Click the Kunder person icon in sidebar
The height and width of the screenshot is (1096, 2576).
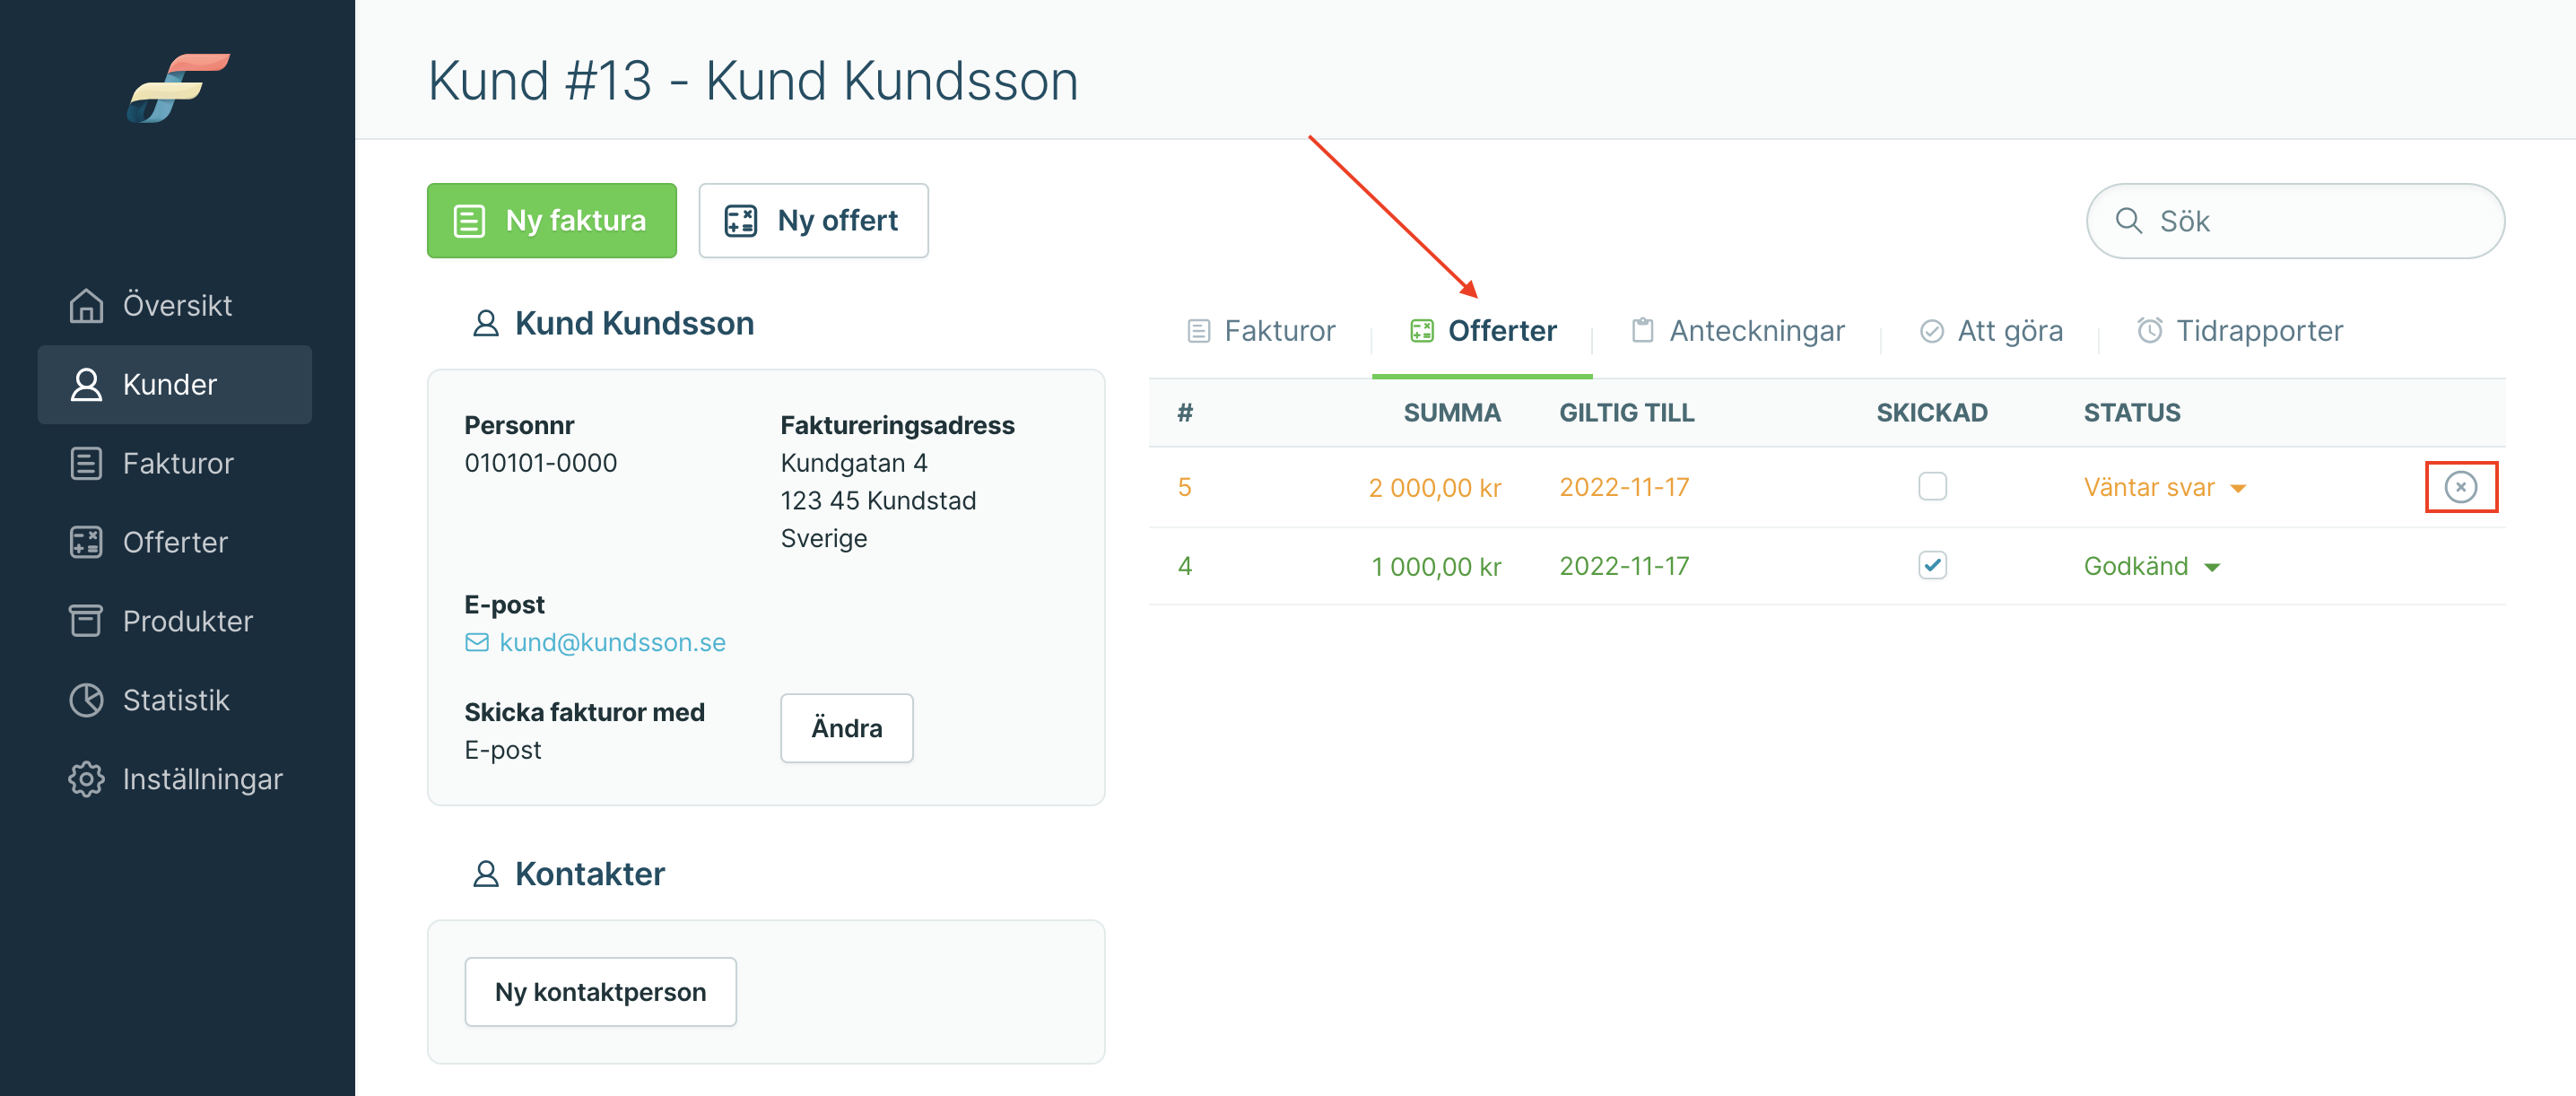click(86, 384)
